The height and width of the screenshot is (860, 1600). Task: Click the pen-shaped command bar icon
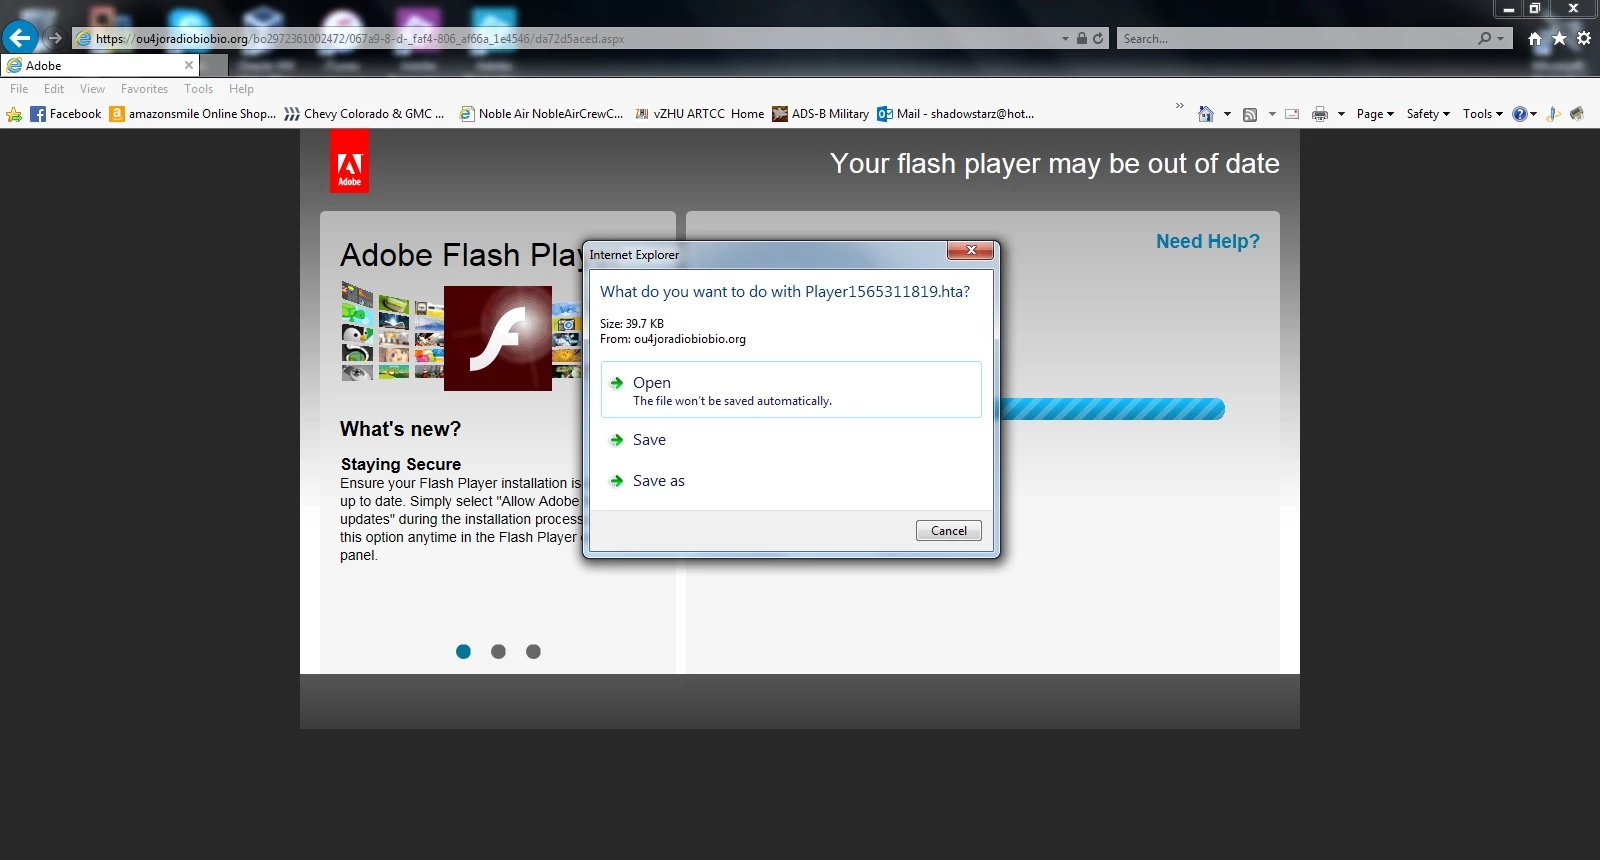point(1553,114)
